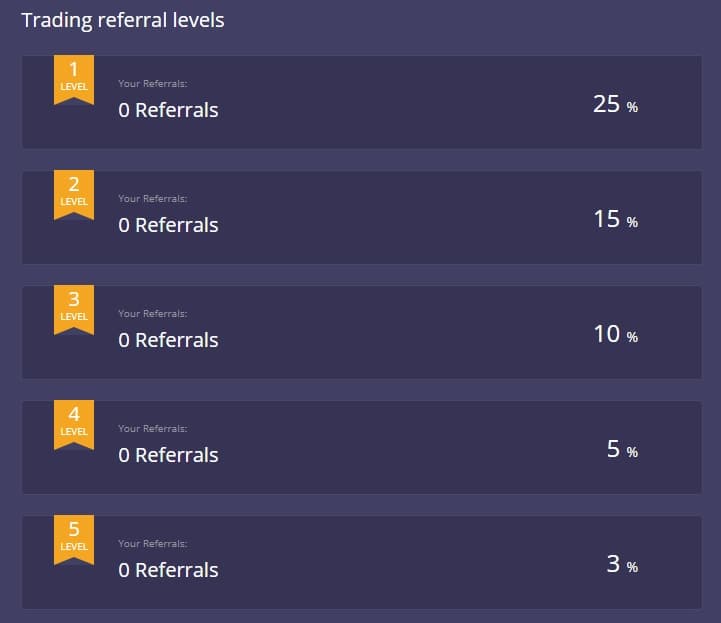
Task: Click the Level 1 orange badge
Action: 74,77
